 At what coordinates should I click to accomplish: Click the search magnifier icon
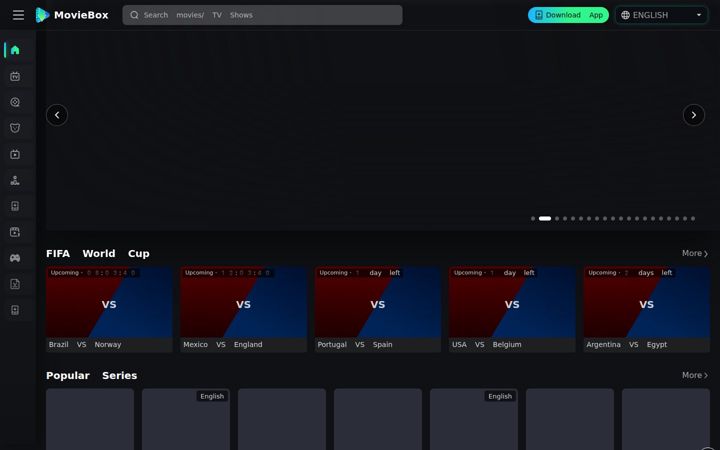134,15
